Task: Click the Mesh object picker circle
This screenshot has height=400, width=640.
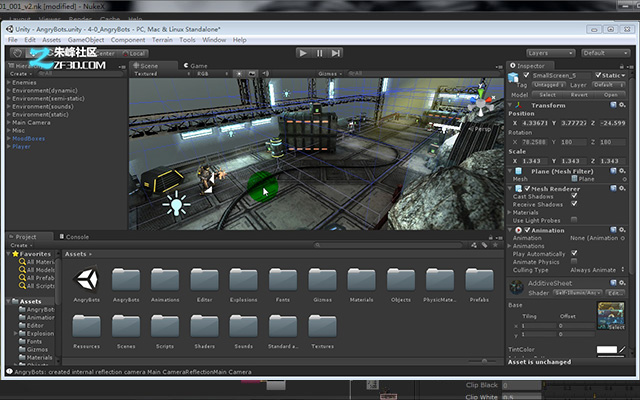Action: click(624, 179)
